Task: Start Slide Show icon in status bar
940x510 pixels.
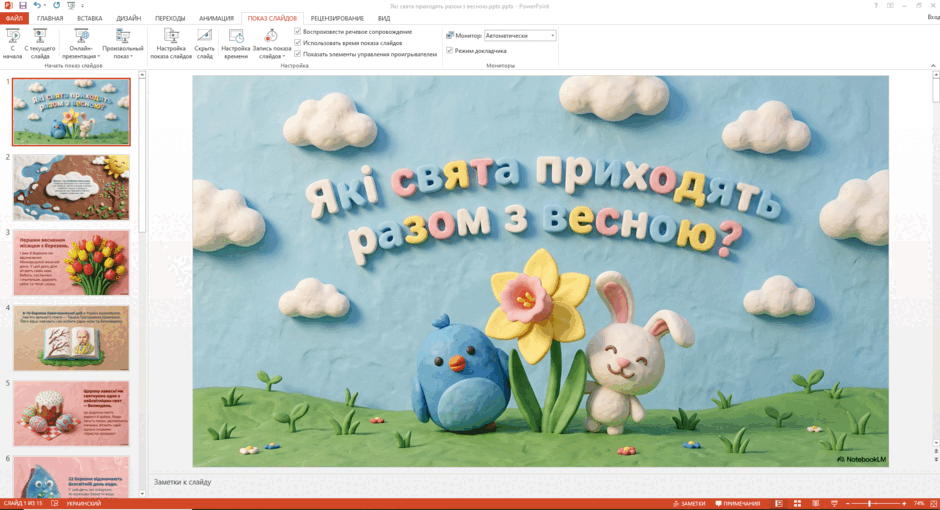Action: click(x=834, y=504)
